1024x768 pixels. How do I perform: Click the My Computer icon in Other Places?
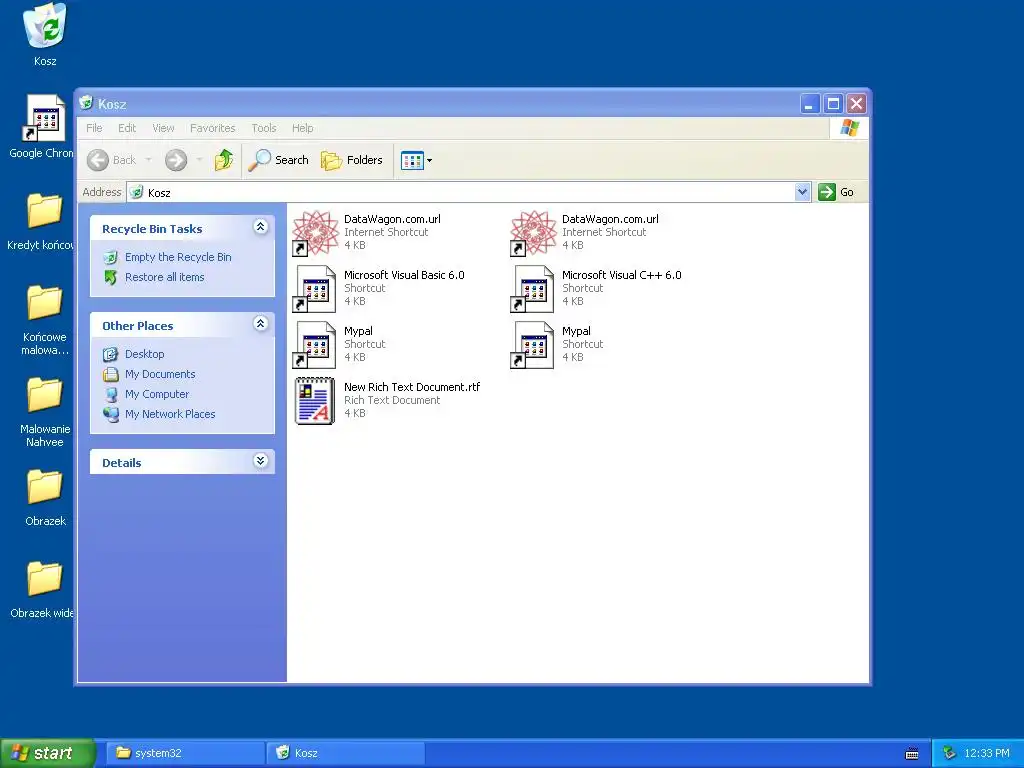111,394
